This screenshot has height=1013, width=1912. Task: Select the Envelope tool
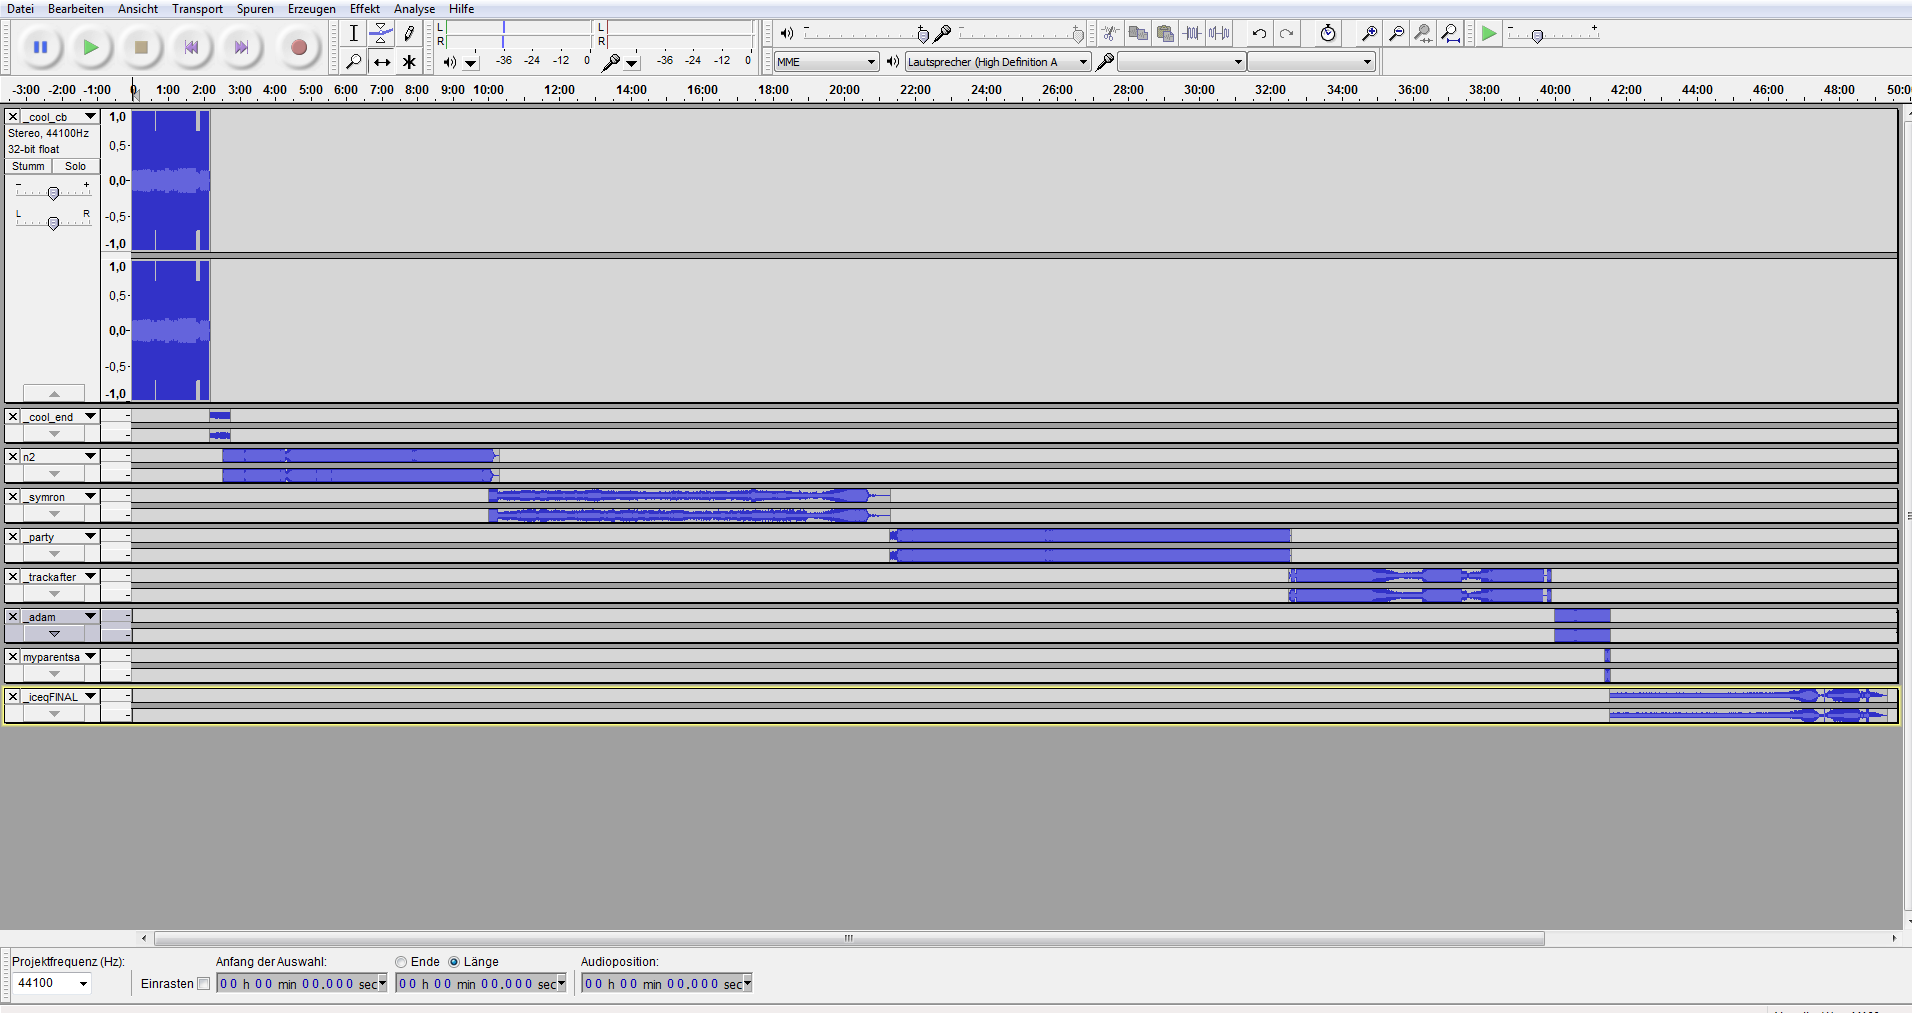coord(381,34)
